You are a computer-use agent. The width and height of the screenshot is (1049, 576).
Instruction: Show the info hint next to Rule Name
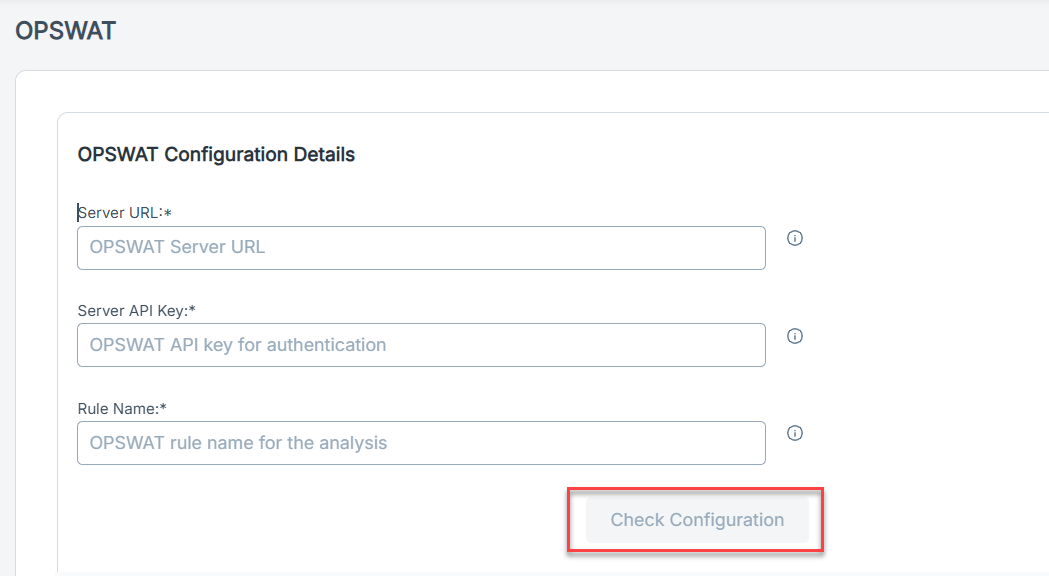coord(795,434)
